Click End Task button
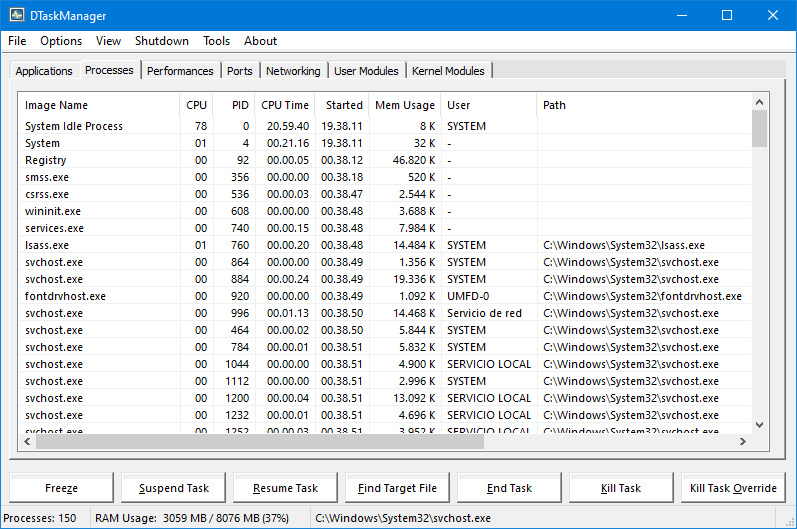797x529 pixels. coord(509,488)
